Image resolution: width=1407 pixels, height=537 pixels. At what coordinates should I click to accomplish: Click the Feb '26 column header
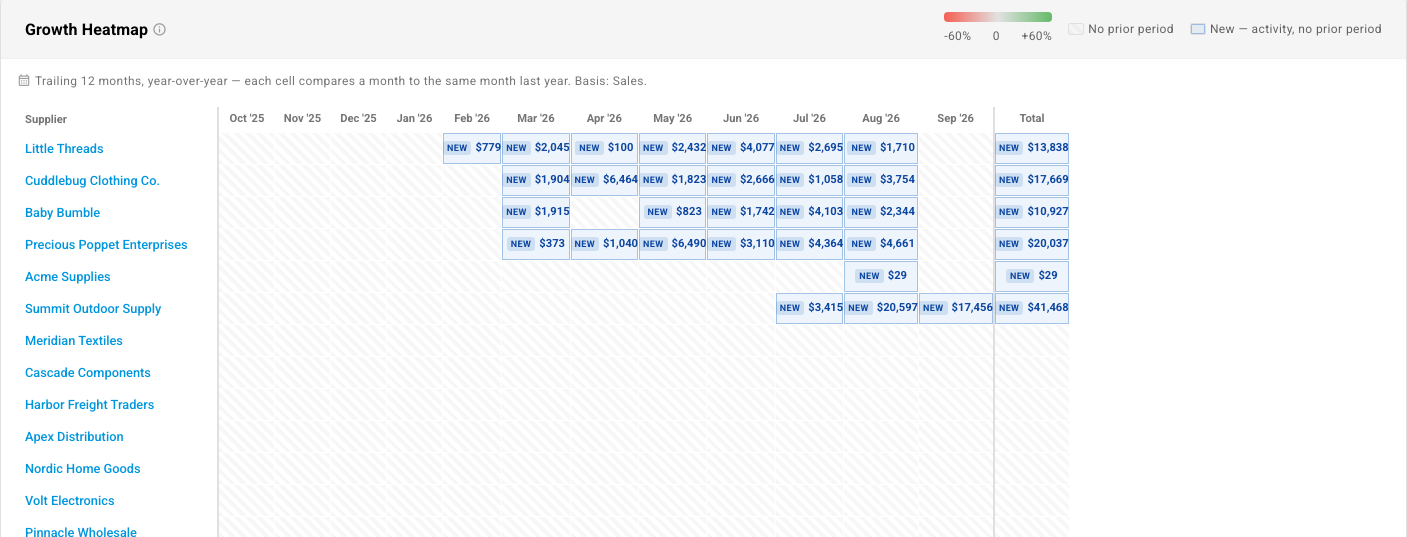(472, 118)
